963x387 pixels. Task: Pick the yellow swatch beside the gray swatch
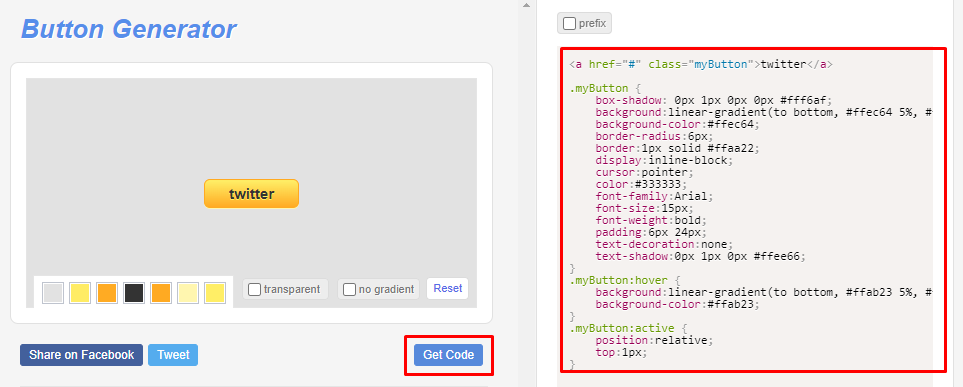click(x=80, y=293)
